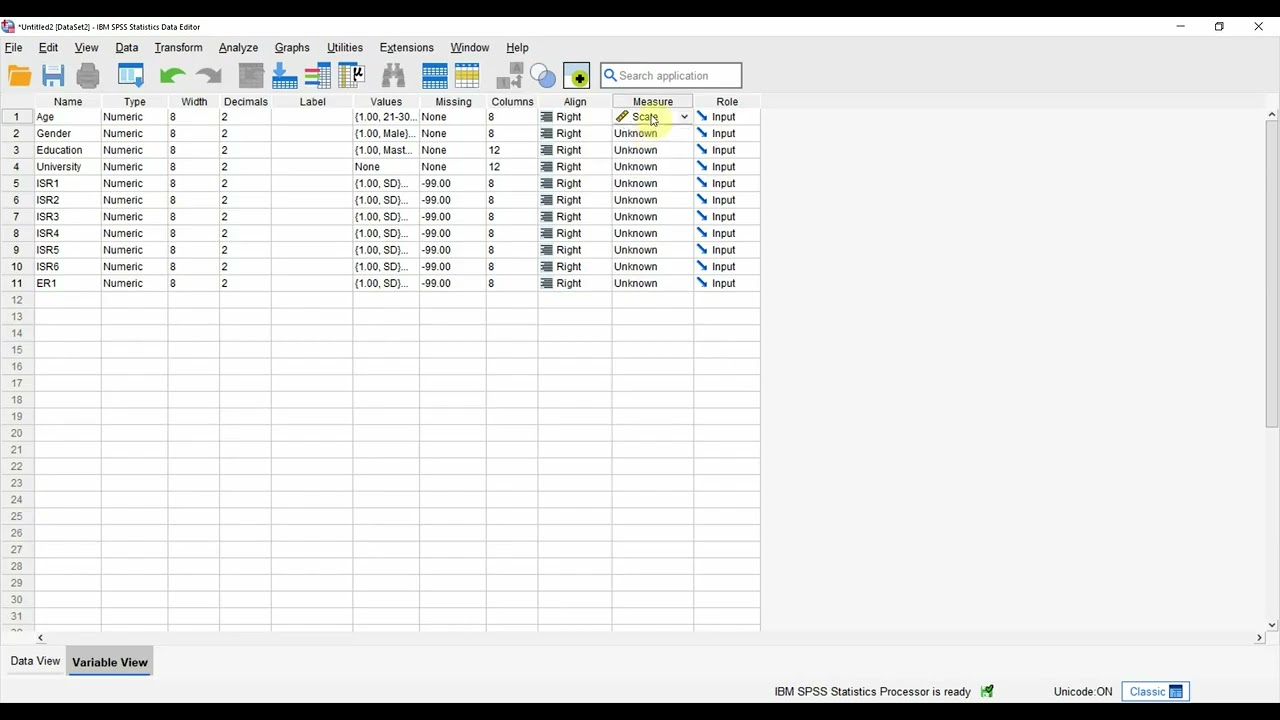
Task: Click toolbar icon with green plus badge
Action: (577, 76)
